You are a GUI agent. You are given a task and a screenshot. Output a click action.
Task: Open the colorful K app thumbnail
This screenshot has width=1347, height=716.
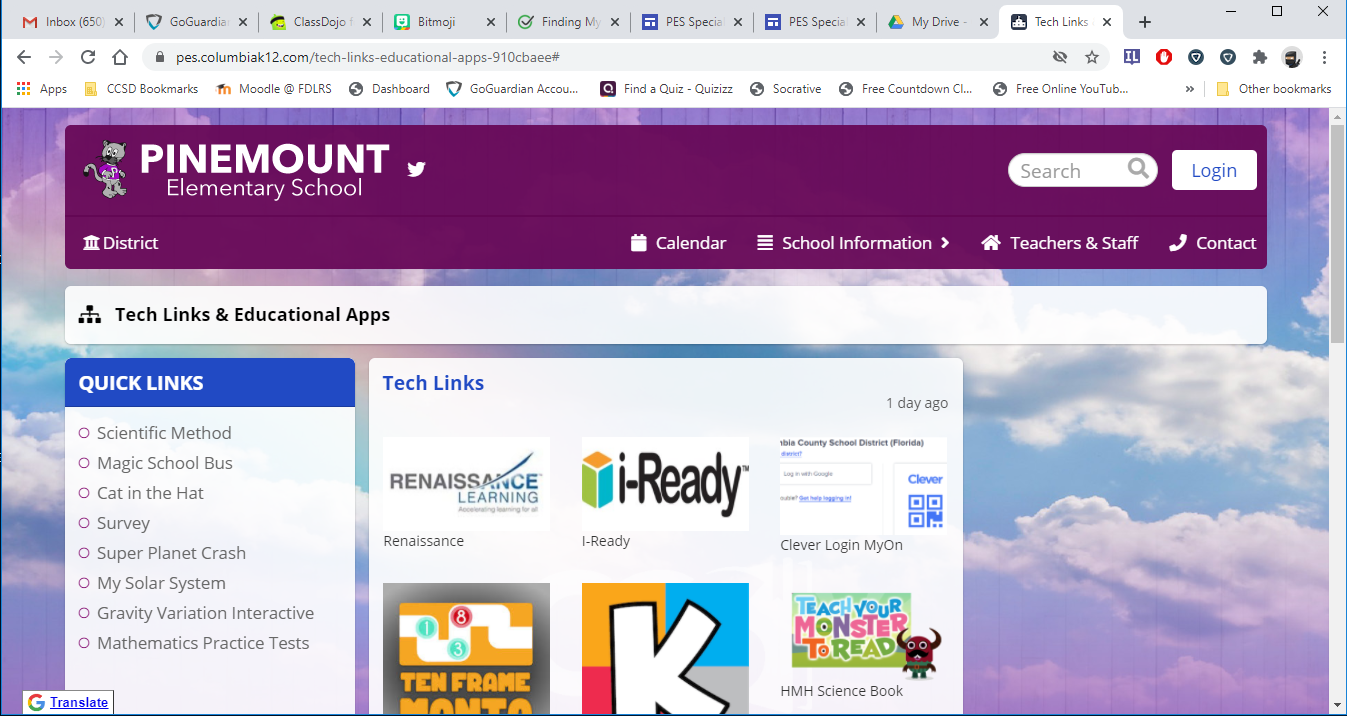[665, 648]
